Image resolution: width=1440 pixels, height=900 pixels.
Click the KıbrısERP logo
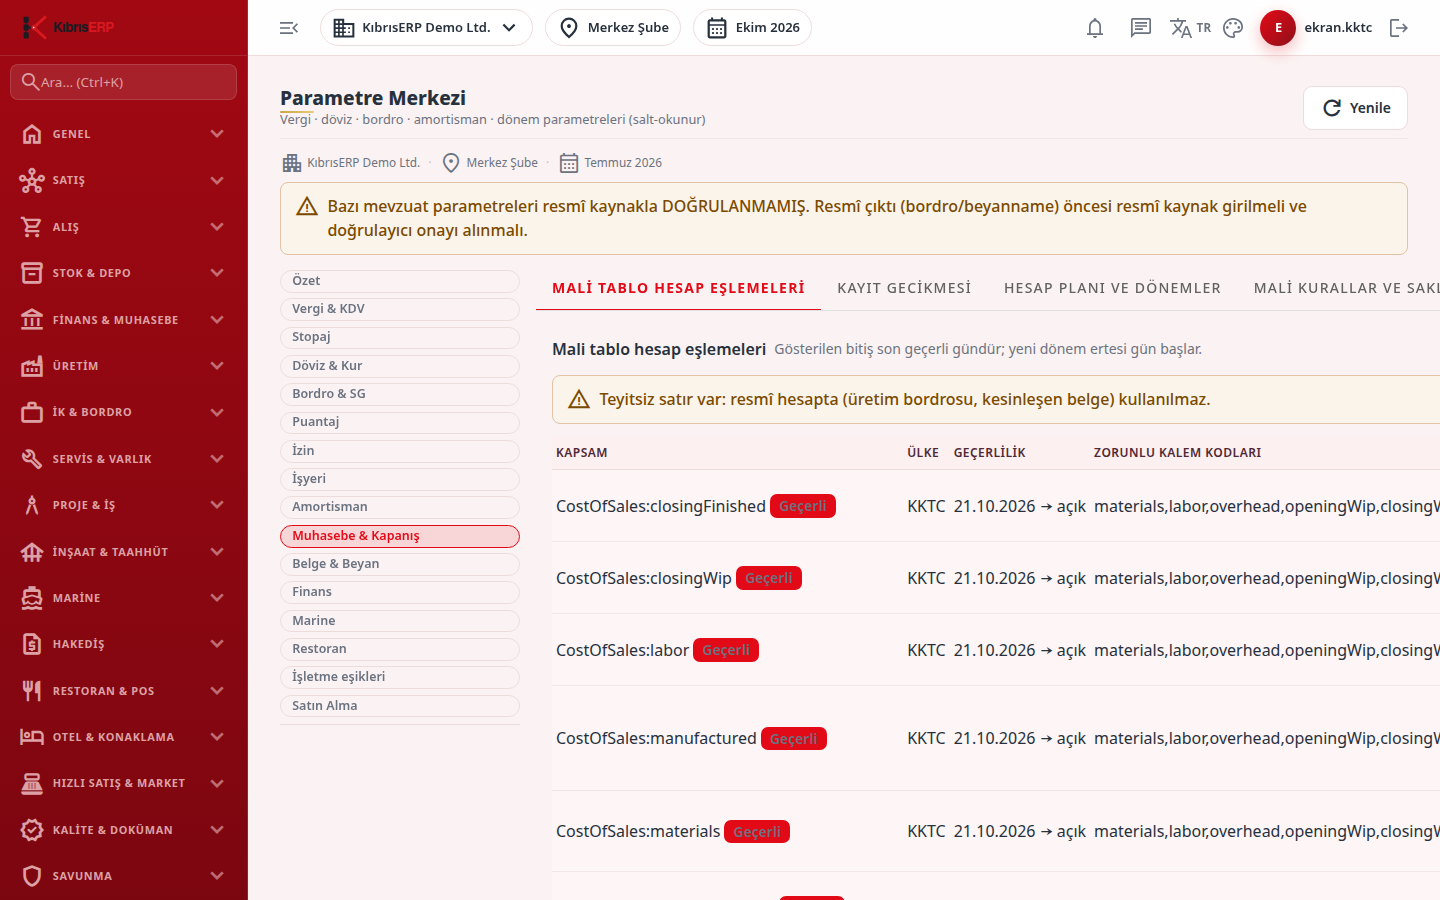click(x=68, y=27)
